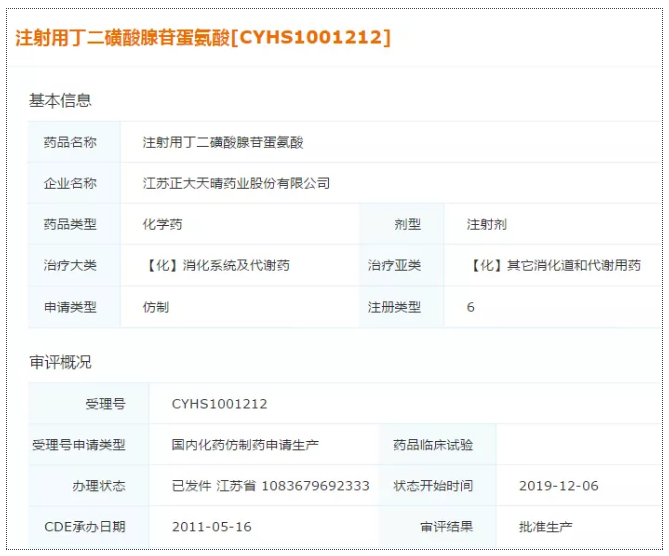
Task: Click the orange page title 注射用丁二磺酸腺苷蛋氨酸[CYHS1001212]
Action: click(203, 38)
